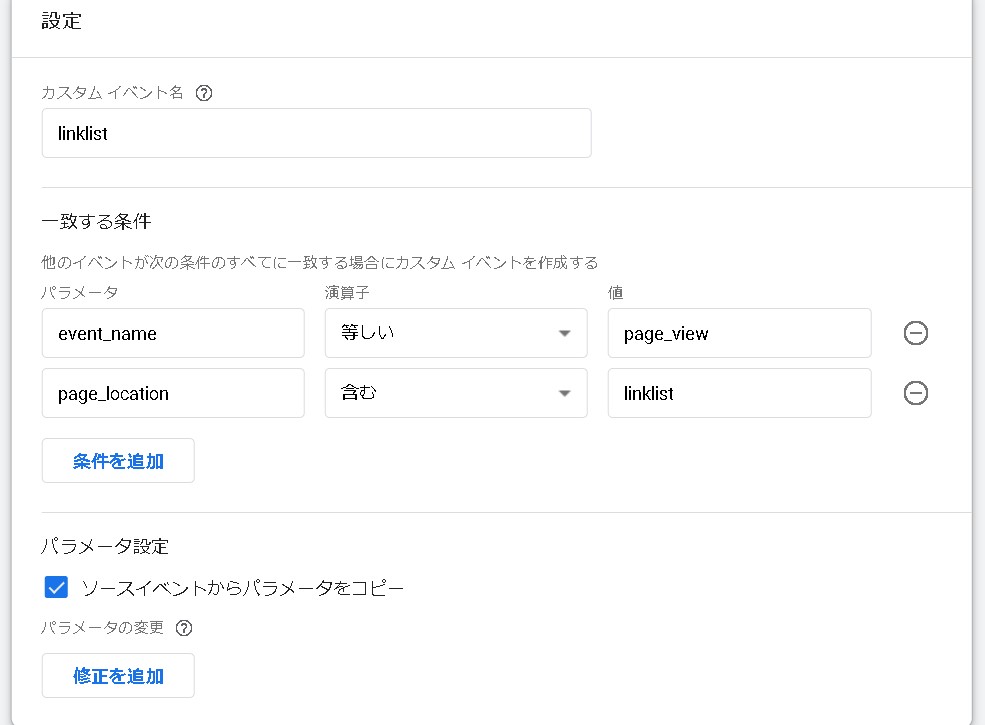Click the minus icon beside linklist value
Viewport: 985px width, 725px height.
(916, 392)
